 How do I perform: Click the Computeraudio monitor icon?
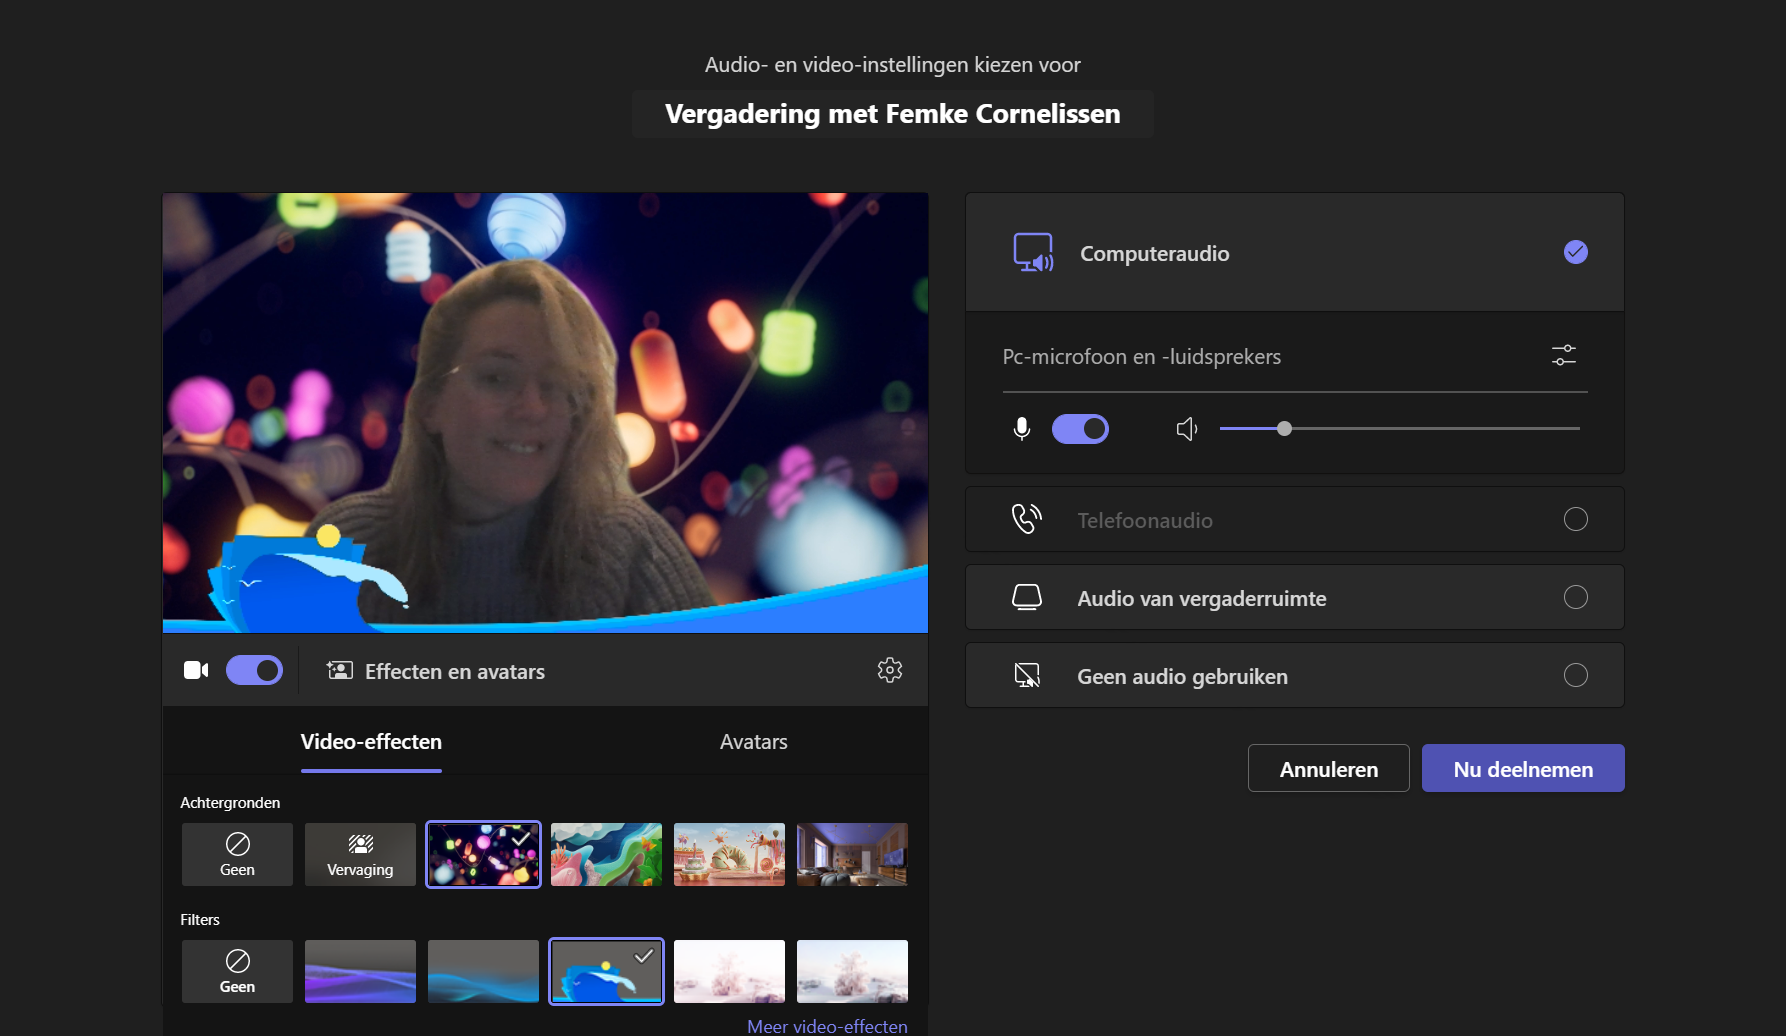1033,252
